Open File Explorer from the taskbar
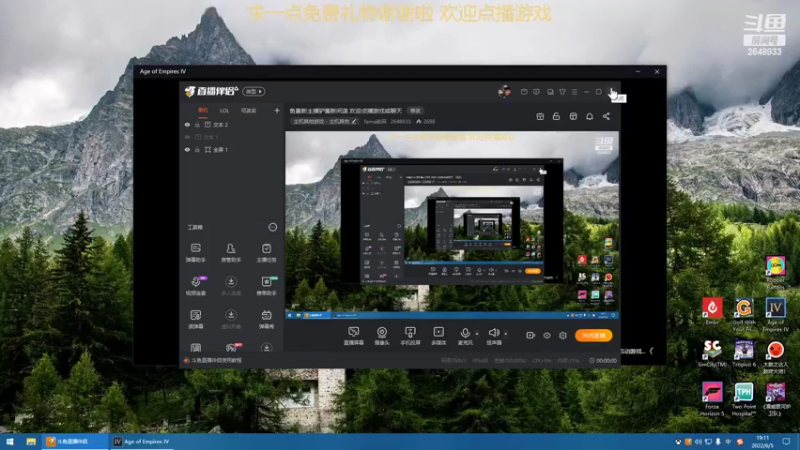 click(31, 442)
